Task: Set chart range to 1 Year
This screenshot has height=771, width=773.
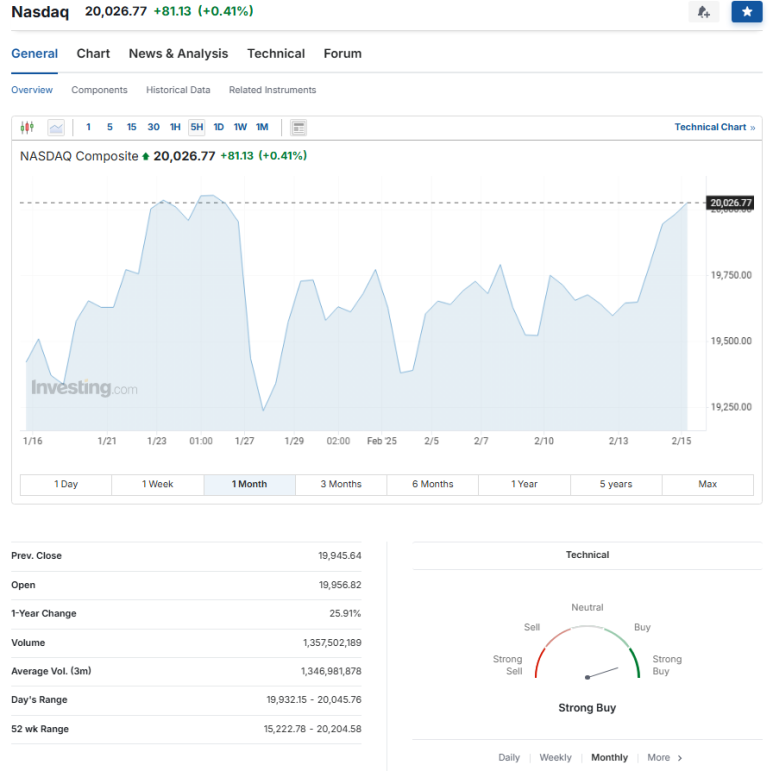Action: pos(524,484)
